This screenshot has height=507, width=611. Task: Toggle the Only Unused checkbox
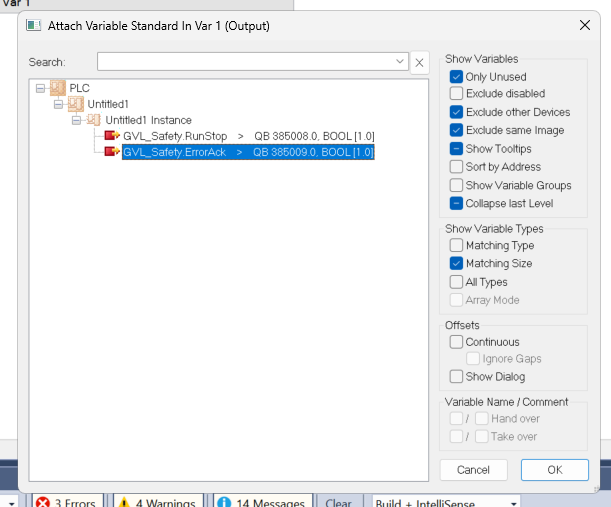tap(456, 77)
